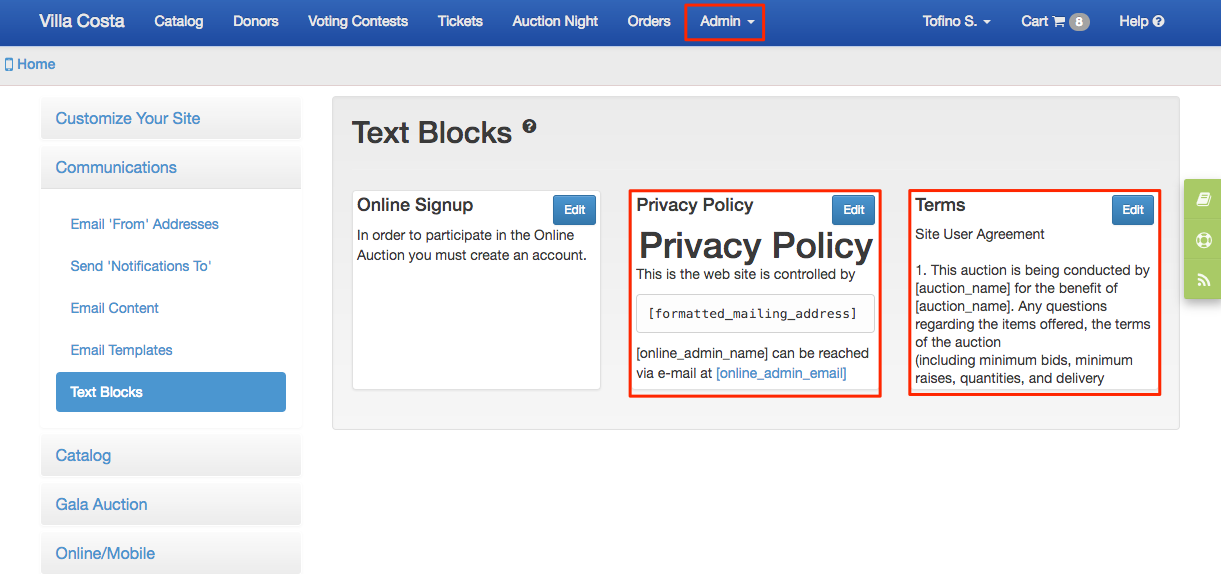Open the Admin dropdown menu
Viewport: 1221px width, 574px height.
[727, 21]
